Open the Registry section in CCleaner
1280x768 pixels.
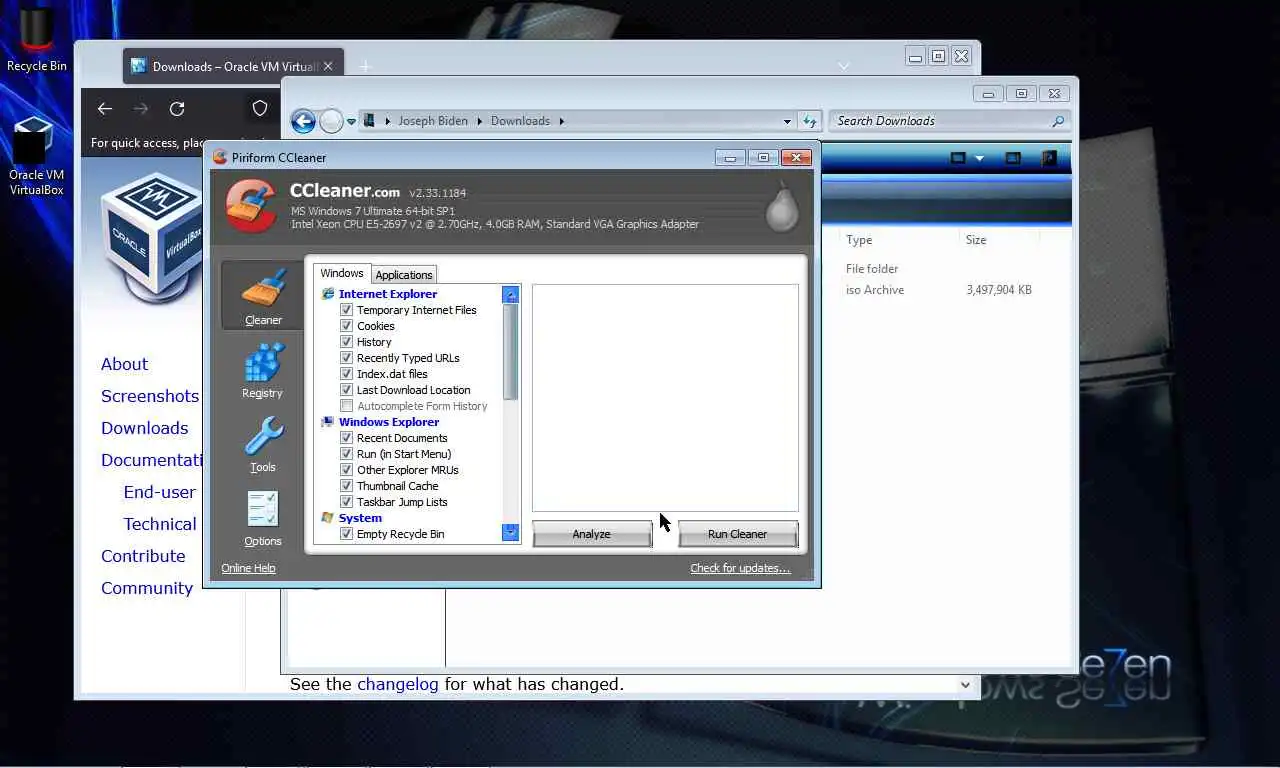(x=262, y=371)
